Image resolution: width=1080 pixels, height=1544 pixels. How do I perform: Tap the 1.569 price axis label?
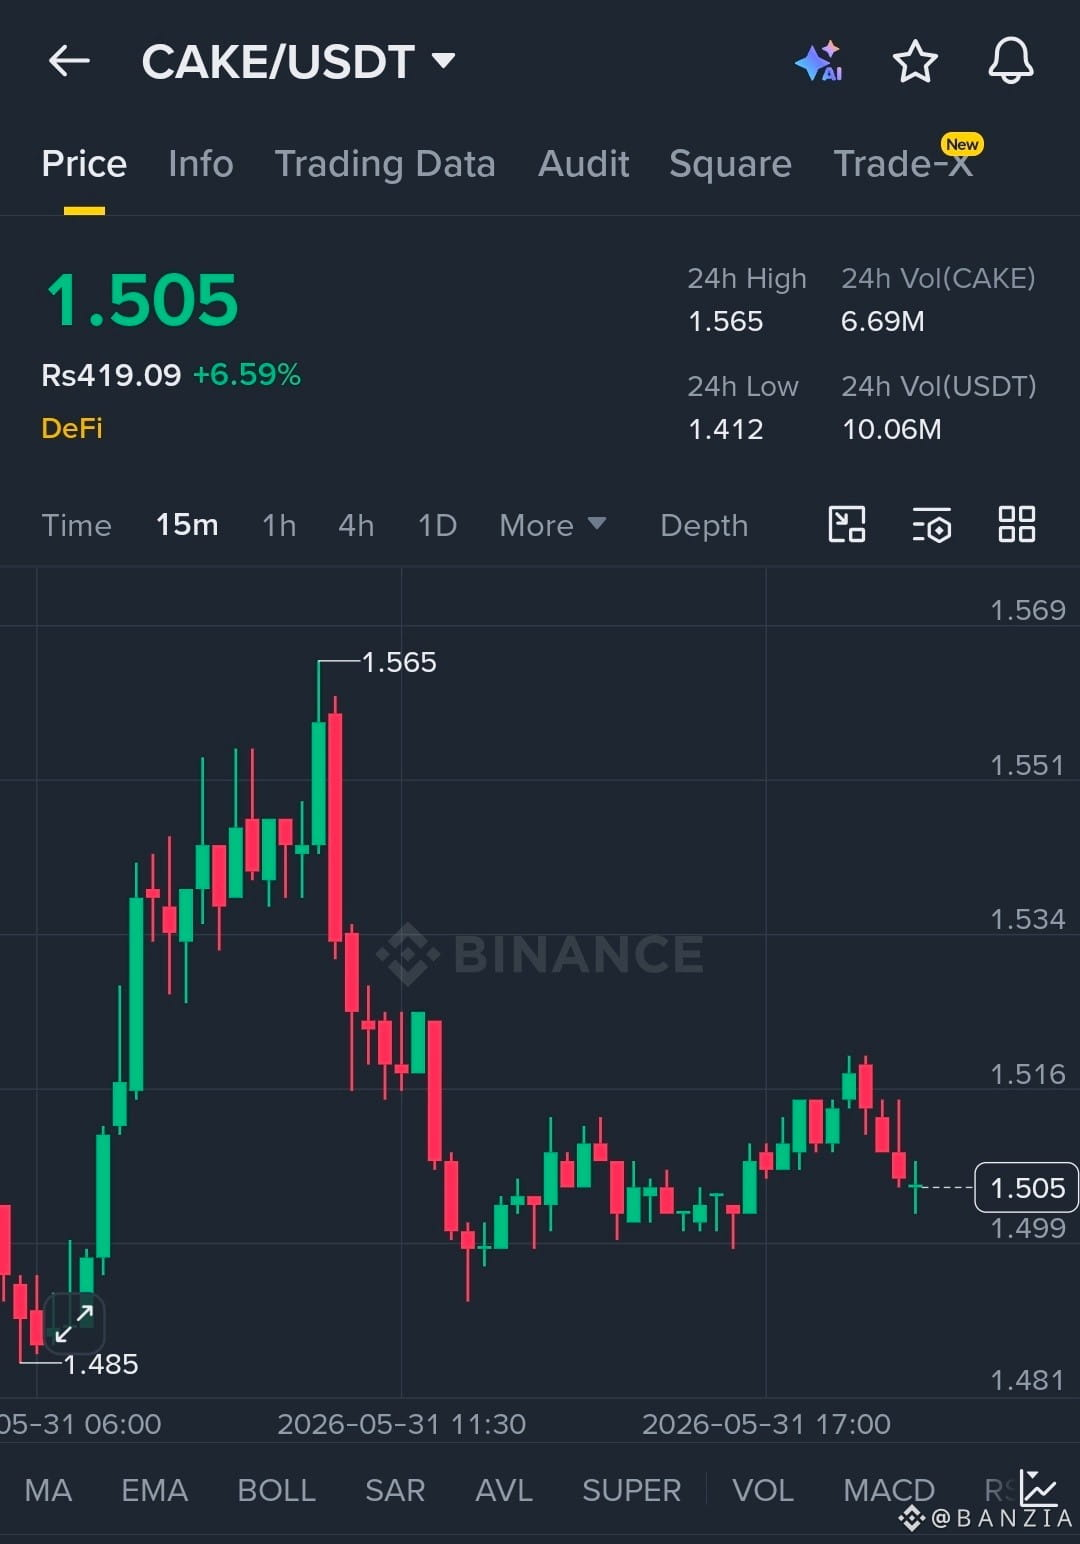coord(1028,610)
